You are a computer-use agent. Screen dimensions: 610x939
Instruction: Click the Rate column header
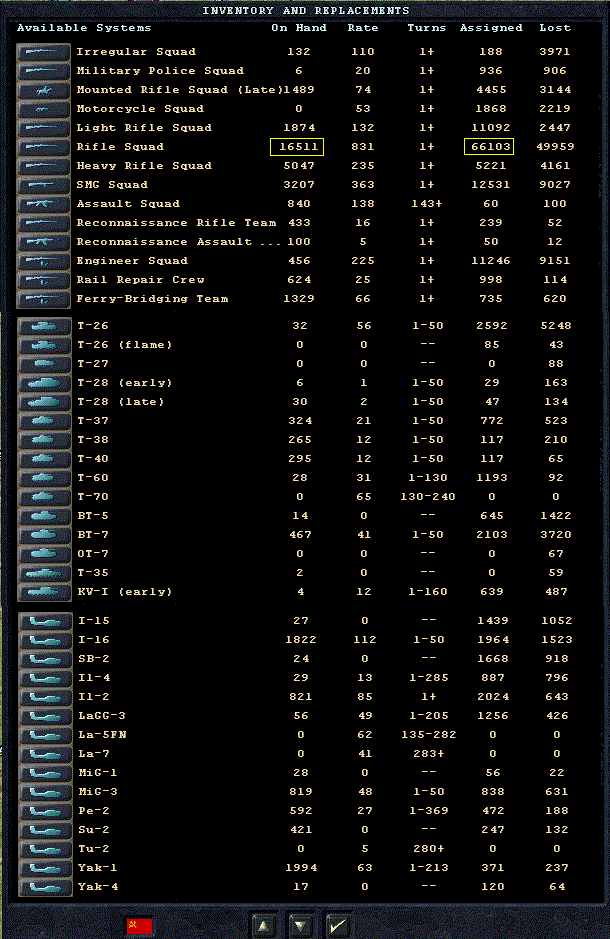pyautogui.click(x=363, y=28)
